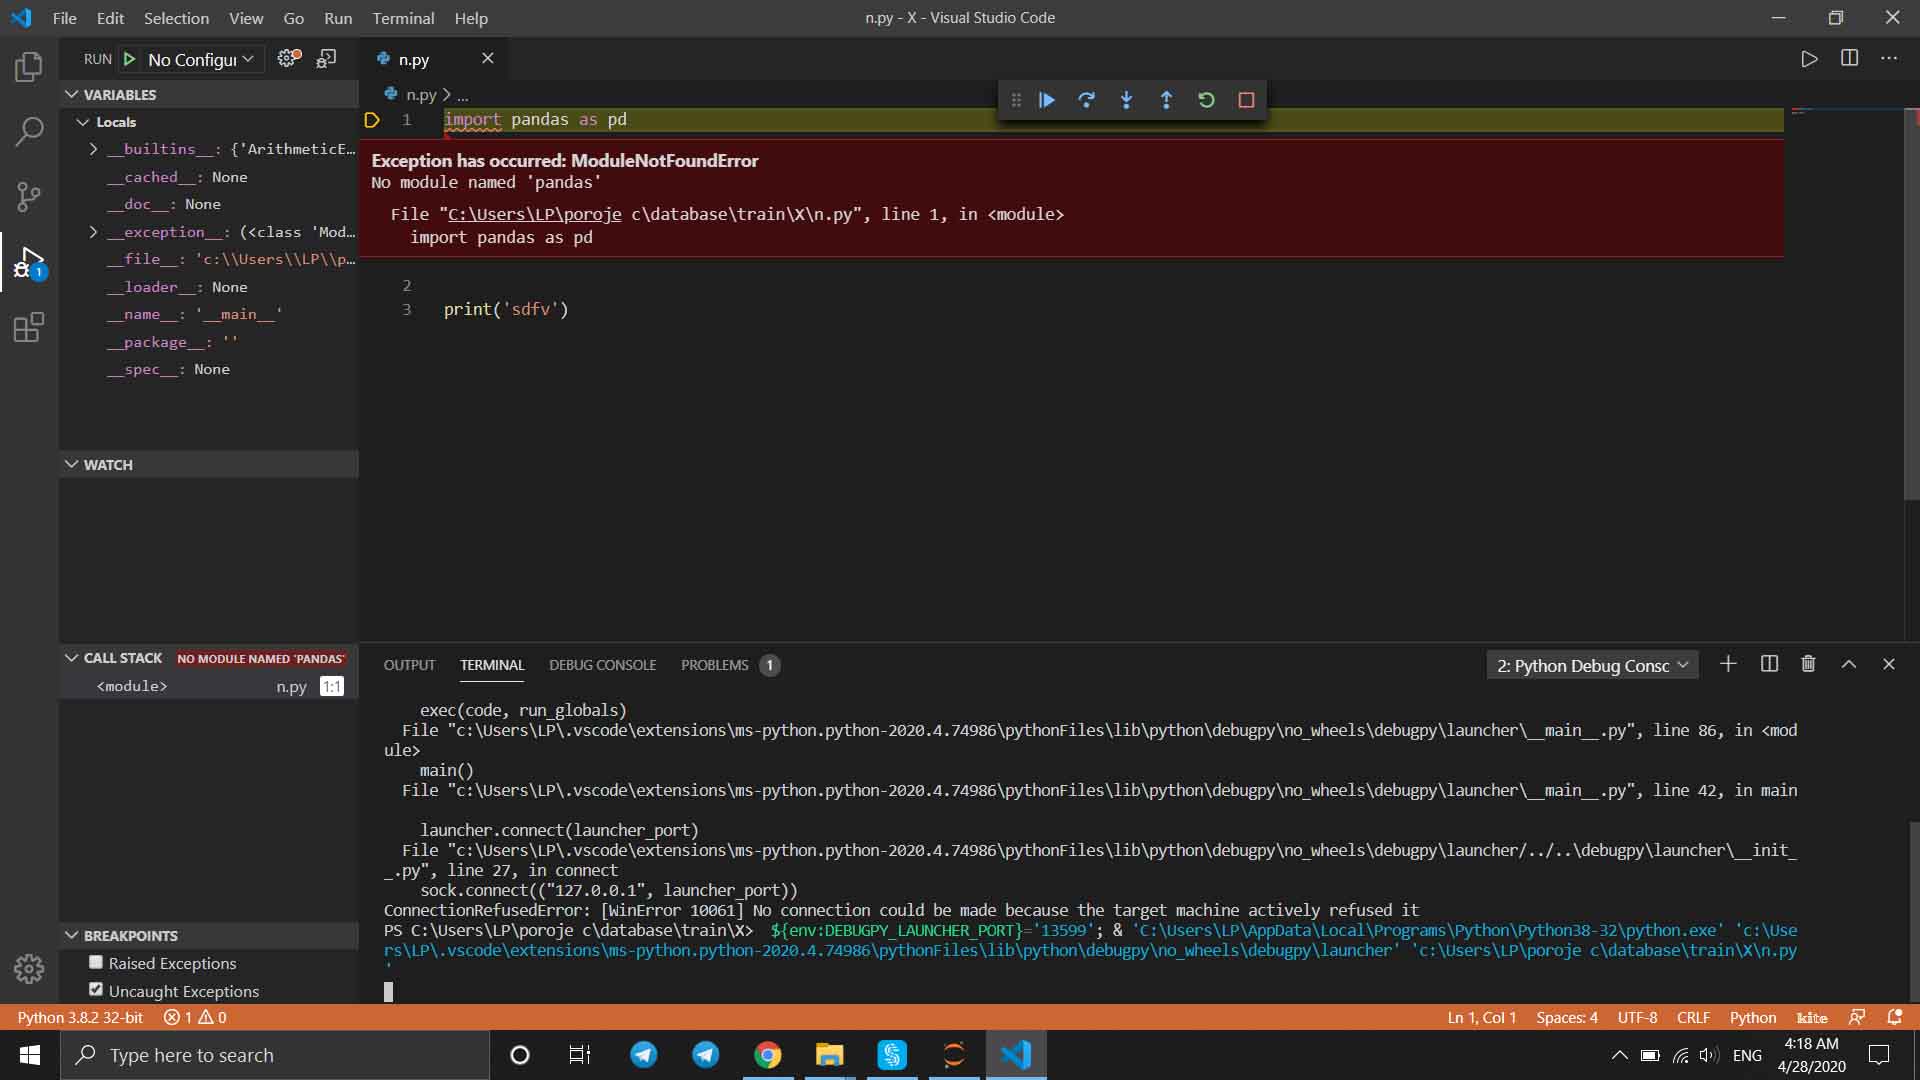Screen dimensions: 1920x1080
Task: Maximize the panel with up chevron
Action: tap(1849, 664)
